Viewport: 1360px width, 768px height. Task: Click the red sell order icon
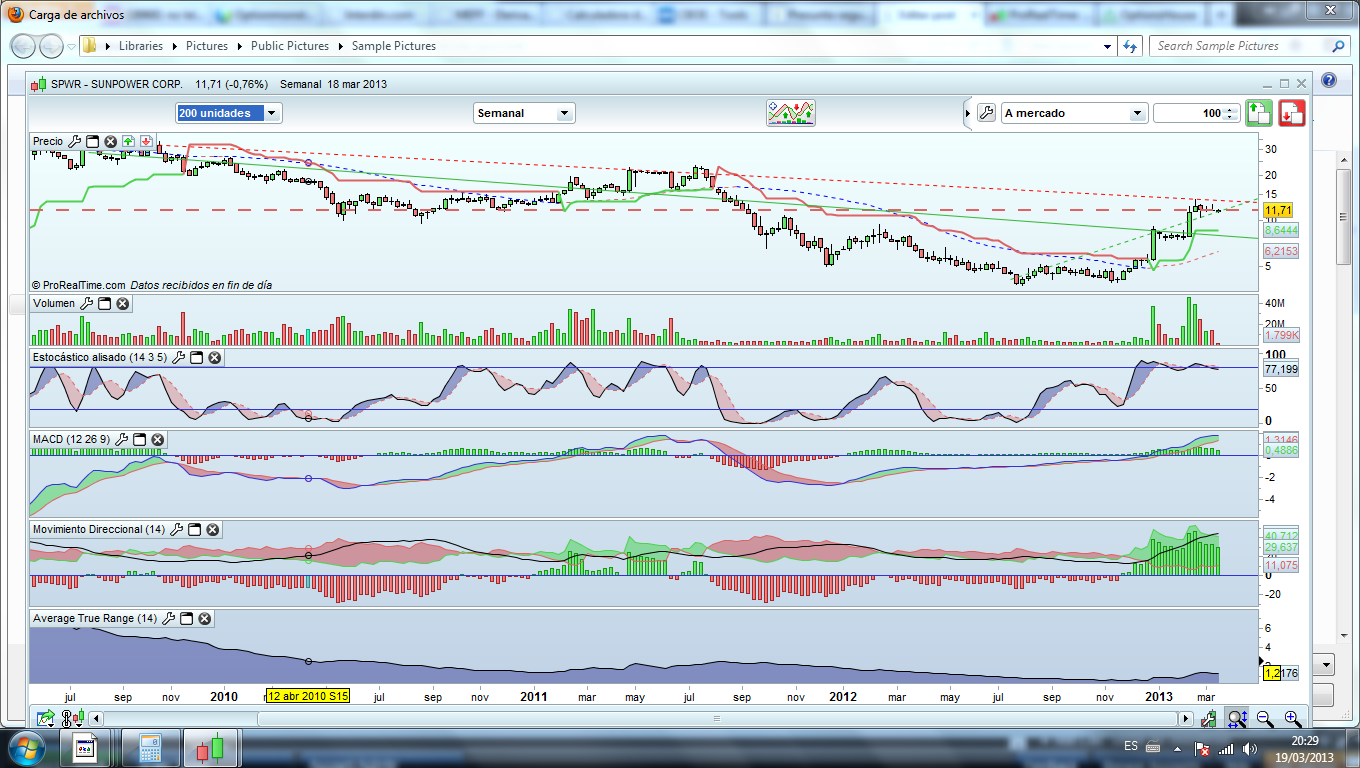pyautogui.click(x=1292, y=113)
